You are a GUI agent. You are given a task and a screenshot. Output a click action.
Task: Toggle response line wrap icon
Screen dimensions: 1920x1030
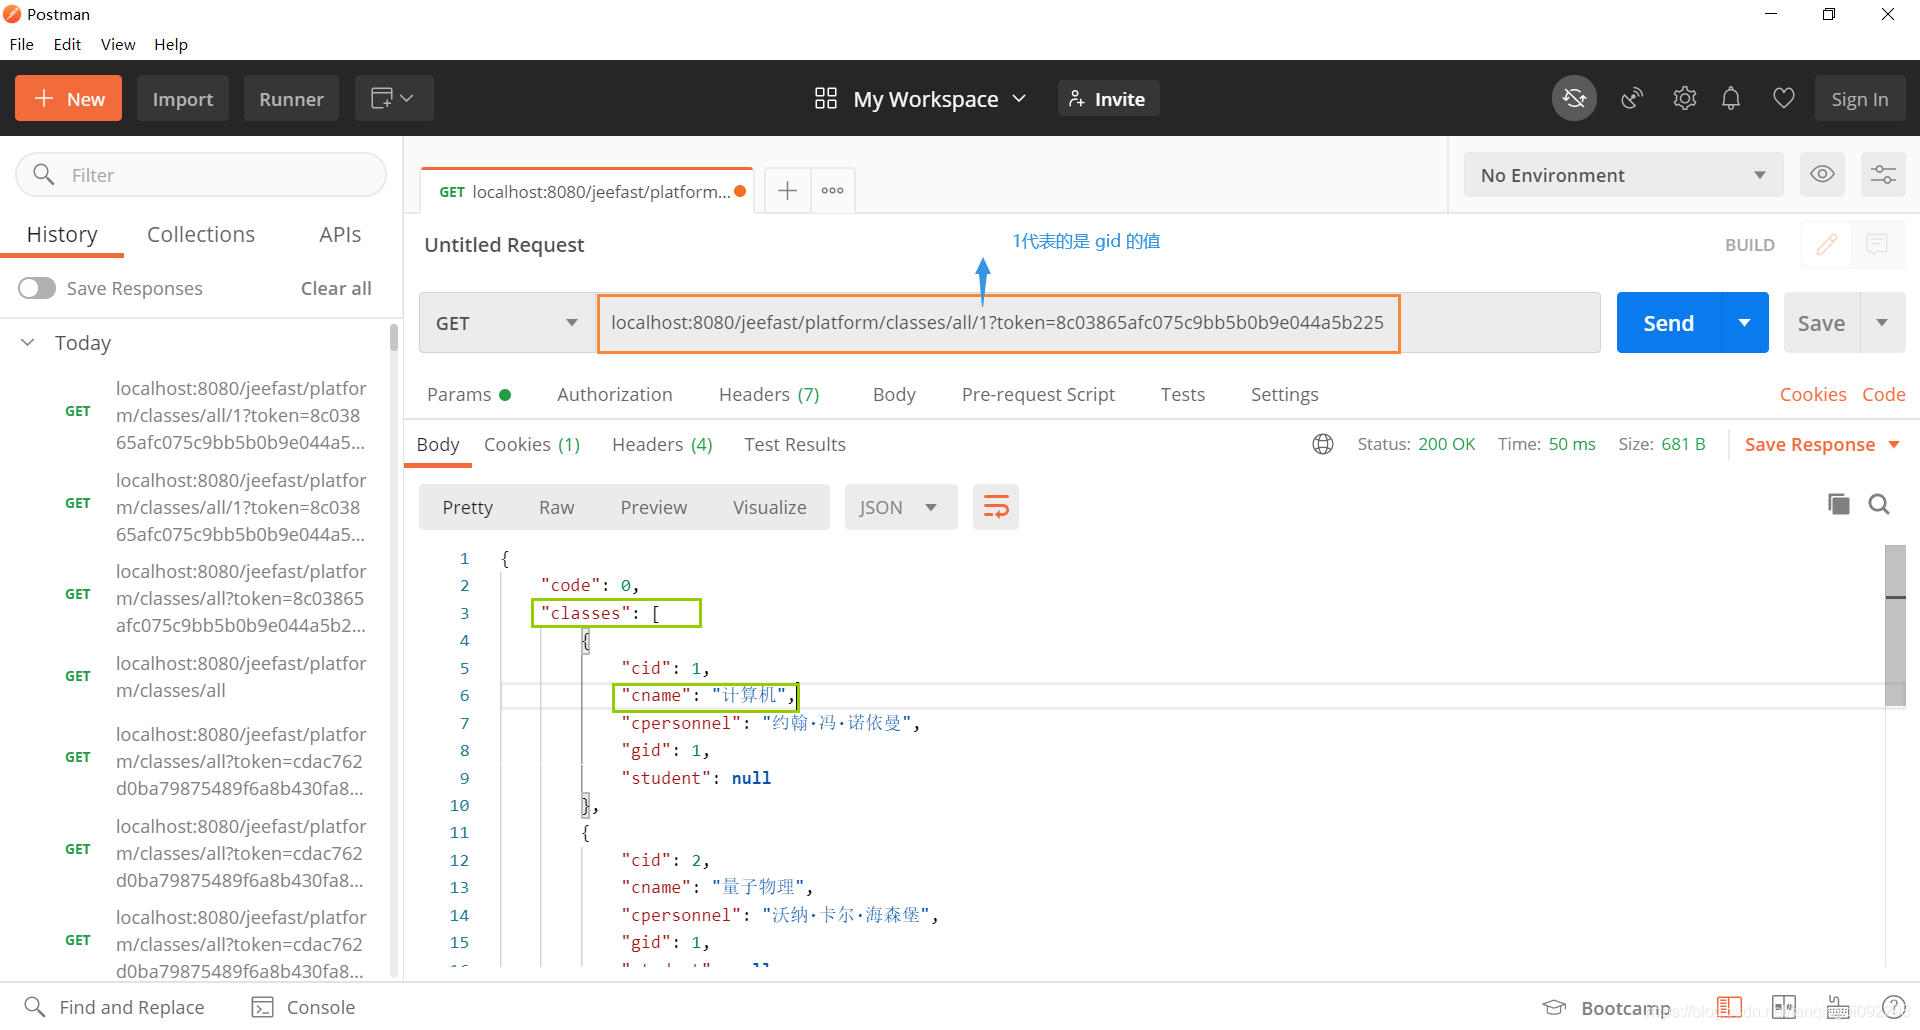(996, 507)
